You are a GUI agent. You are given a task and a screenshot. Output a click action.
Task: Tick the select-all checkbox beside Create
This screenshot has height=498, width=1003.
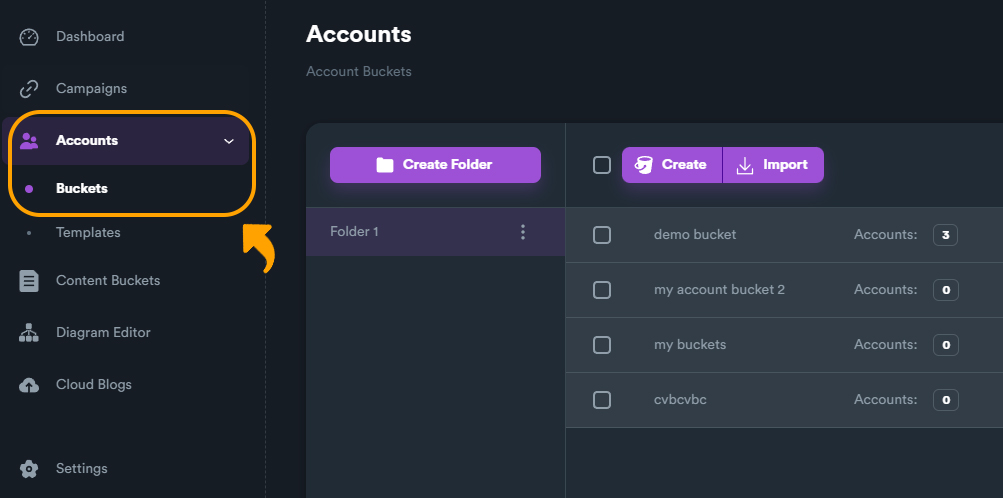[602, 165]
